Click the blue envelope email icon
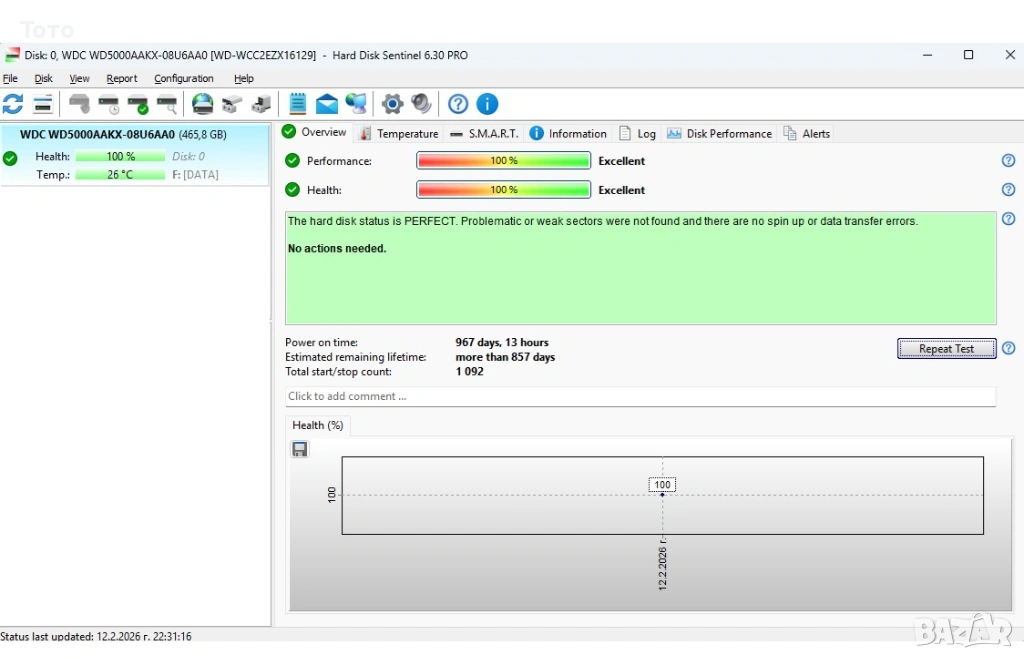 coord(327,104)
